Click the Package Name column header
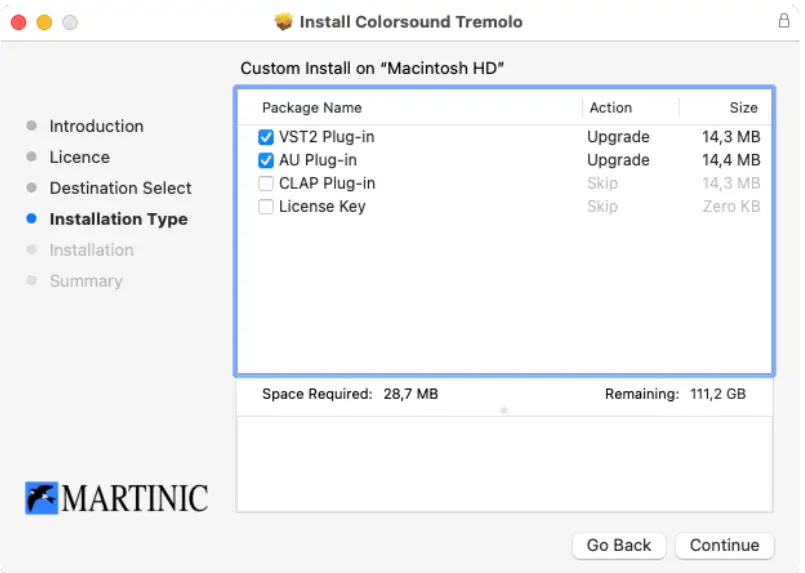Image resolution: width=805 pixels, height=573 pixels. pyautogui.click(x=312, y=108)
